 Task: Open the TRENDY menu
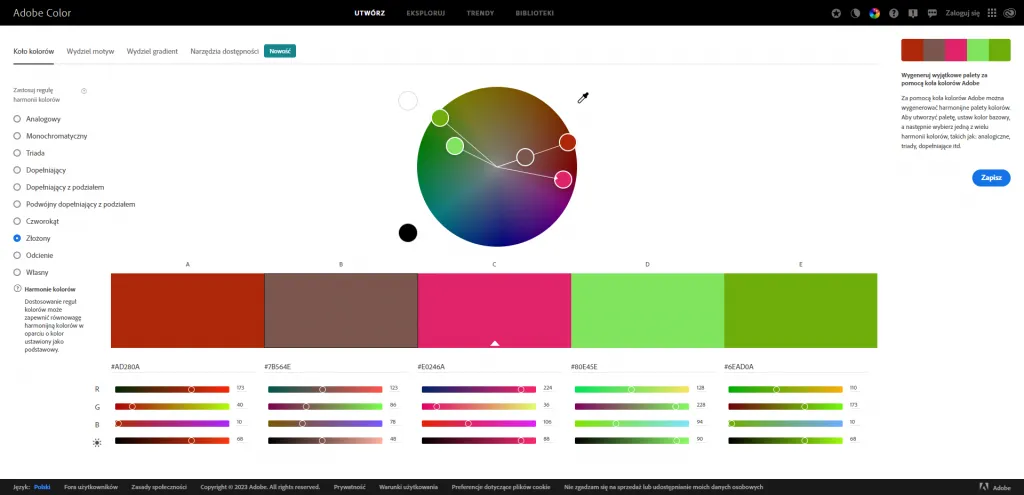pyautogui.click(x=480, y=13)
